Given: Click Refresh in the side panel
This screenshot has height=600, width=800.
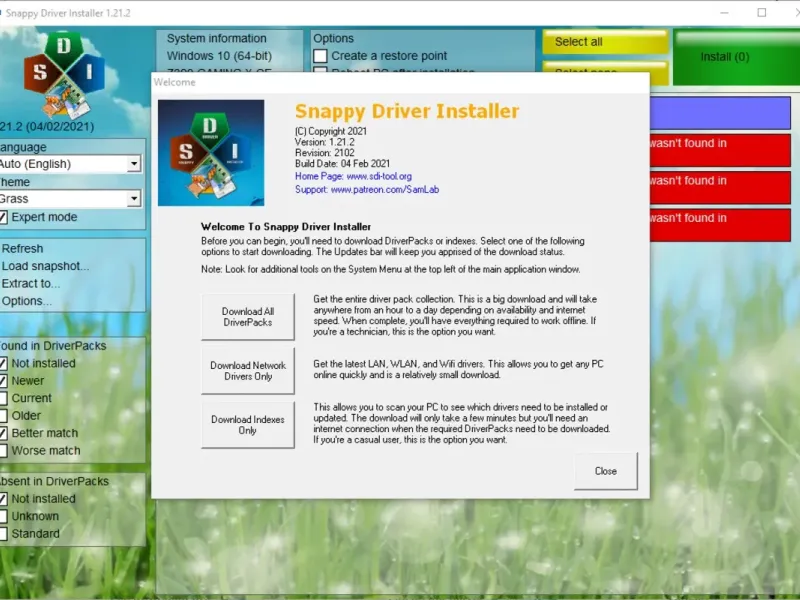Looking at the screenshot, I should [22, 248].
